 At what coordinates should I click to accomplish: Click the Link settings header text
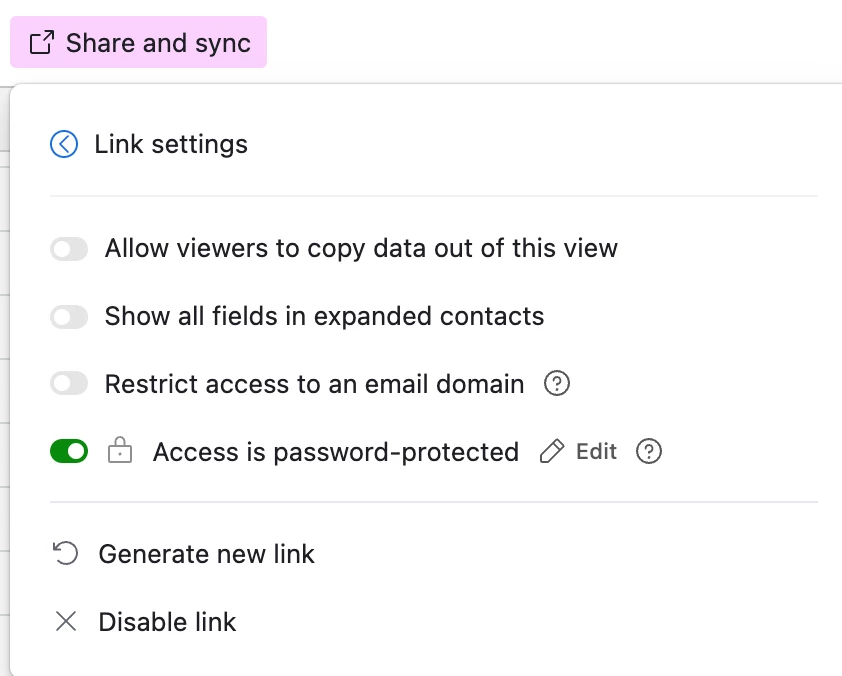[x=171, y=144]
